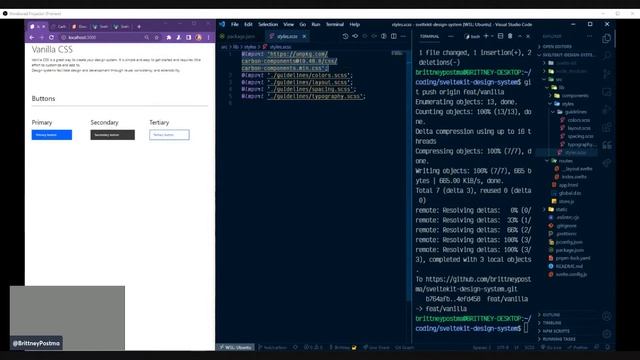Open the Search activity bar icon

(x=607, y=56)
